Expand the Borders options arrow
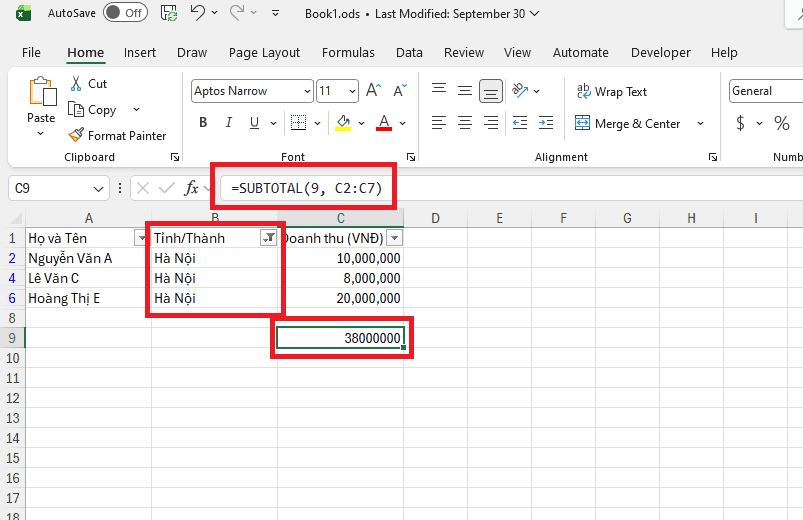 pyautogui.click(x=318, y=123)
